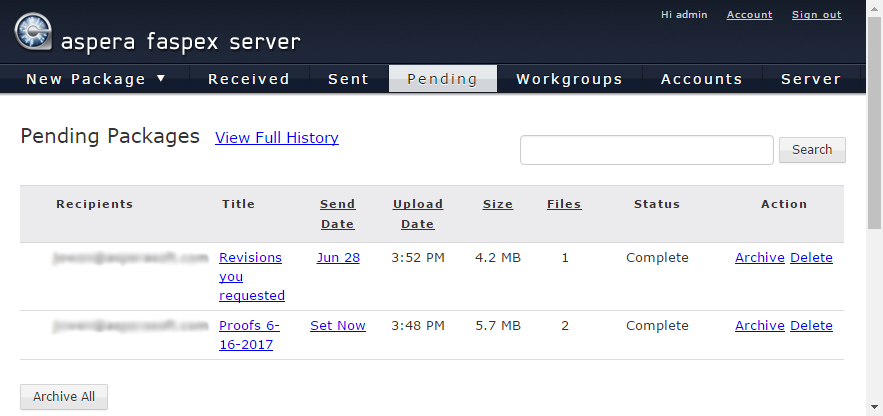Open the Received tab
883x416 pixels.
click(248, 79)
